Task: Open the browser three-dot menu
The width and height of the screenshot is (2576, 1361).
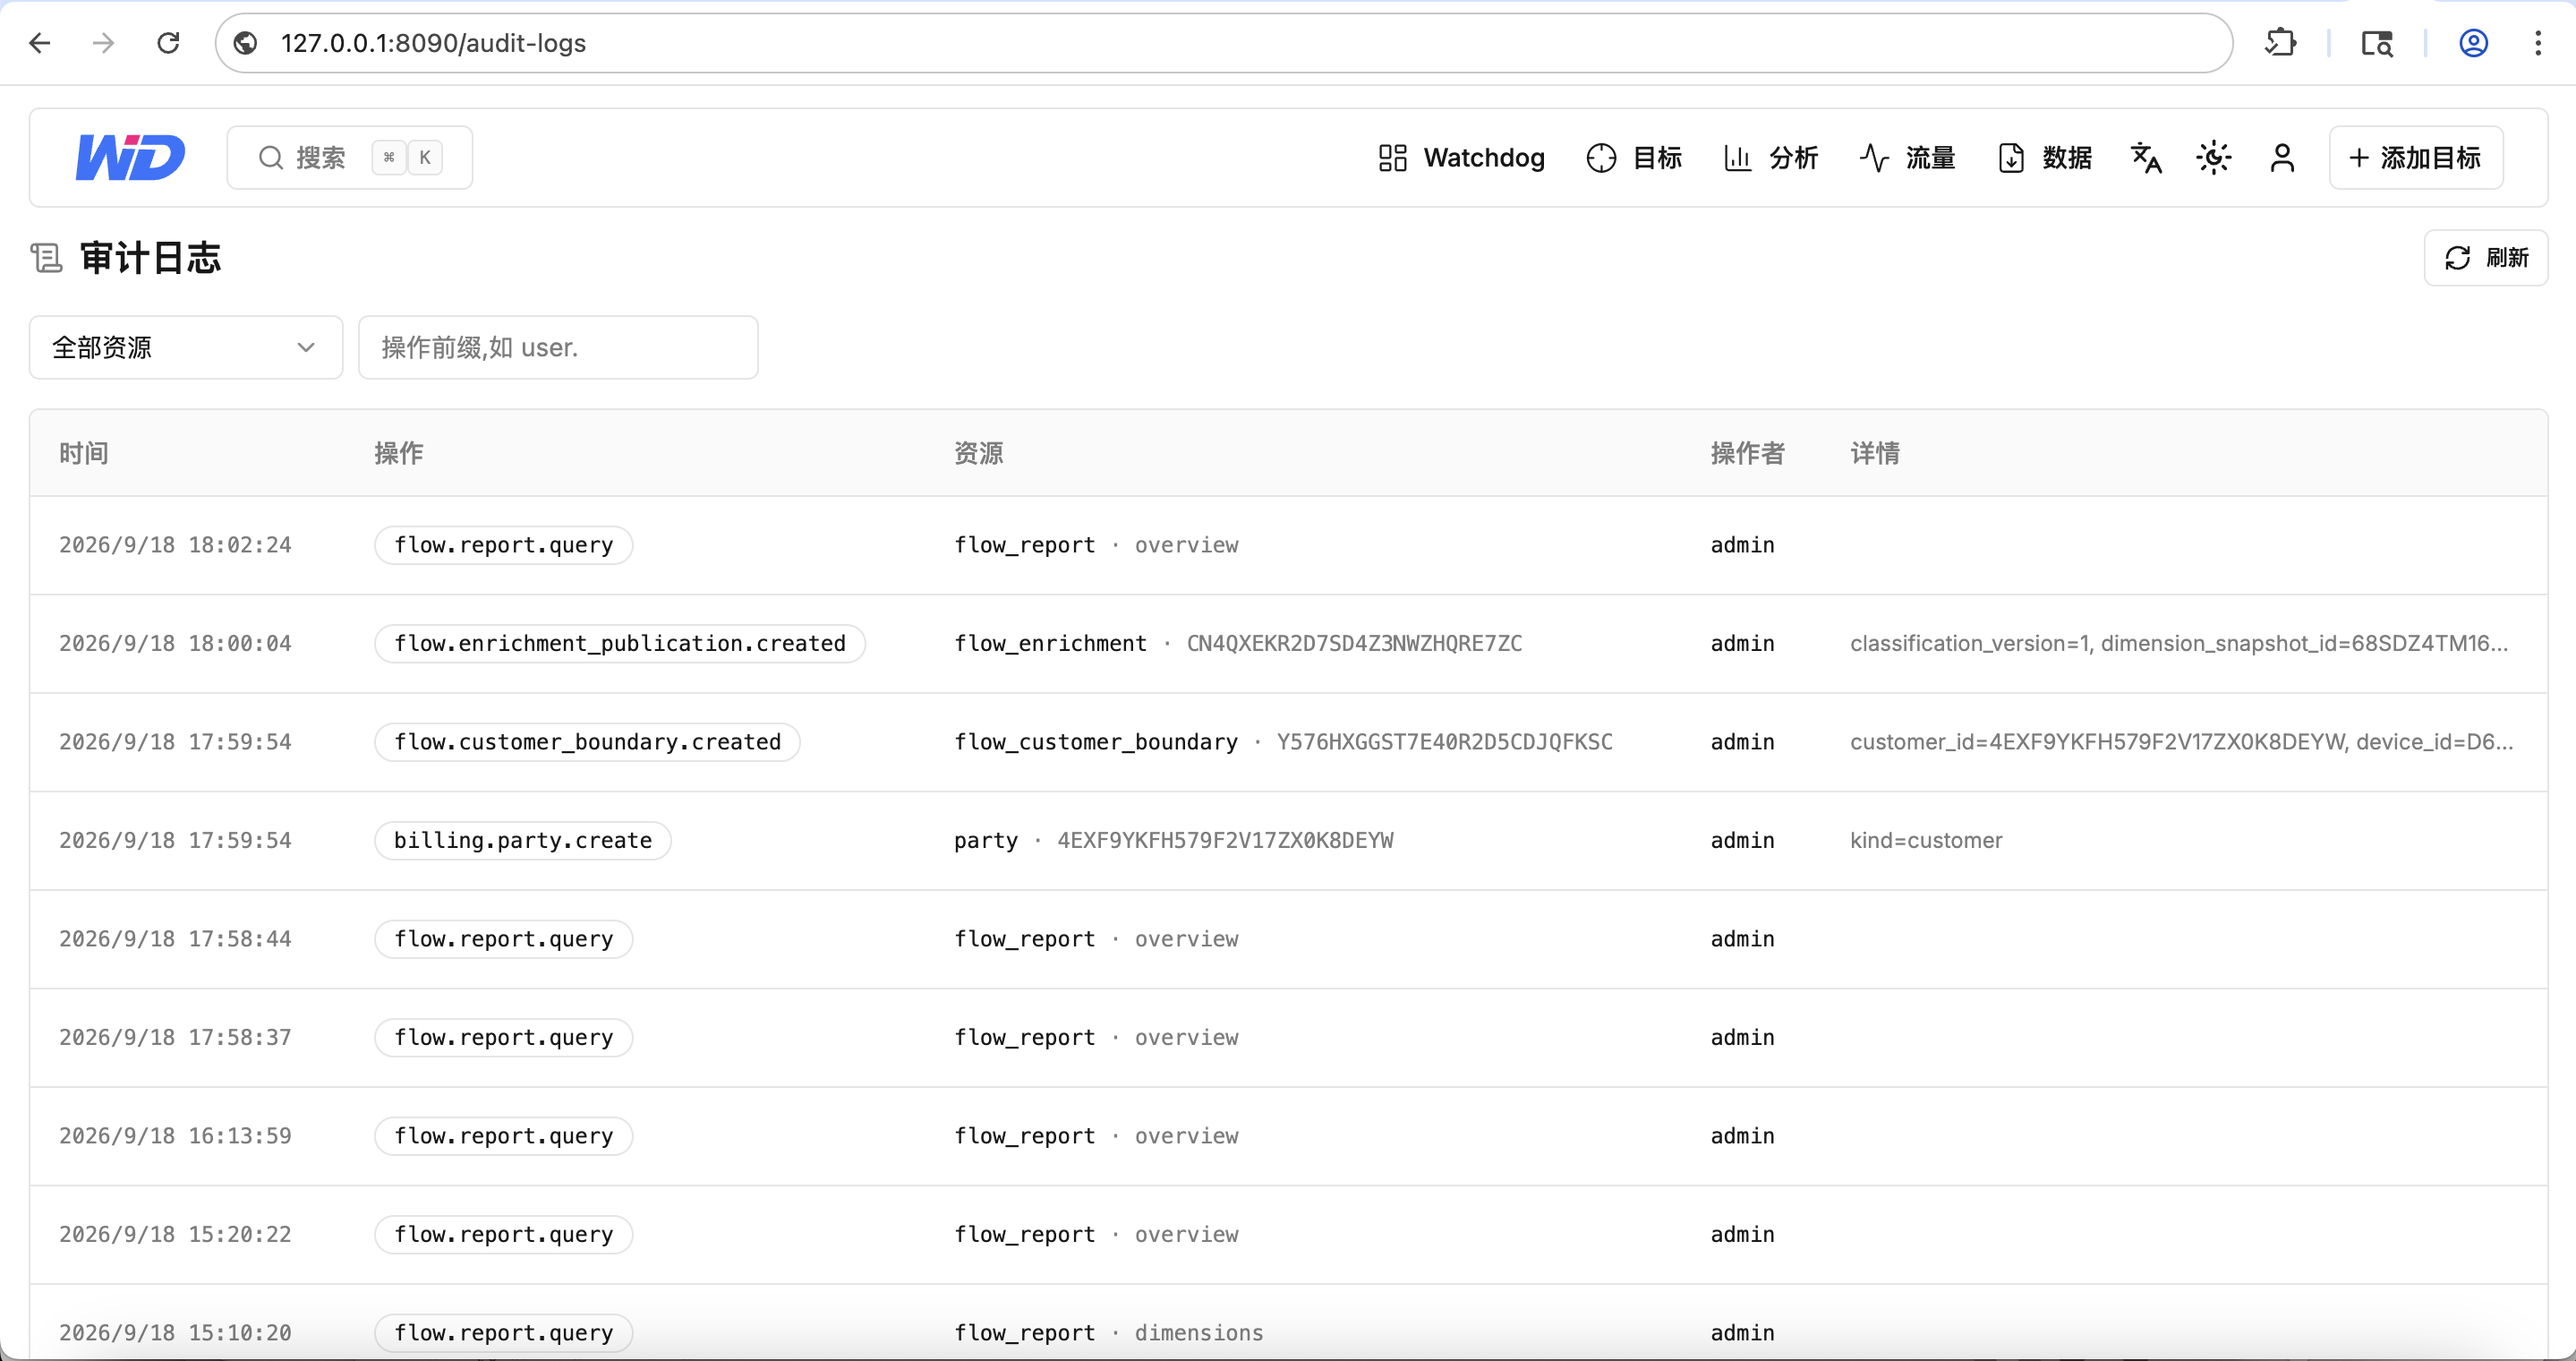Action: [x=2538, y=43]
